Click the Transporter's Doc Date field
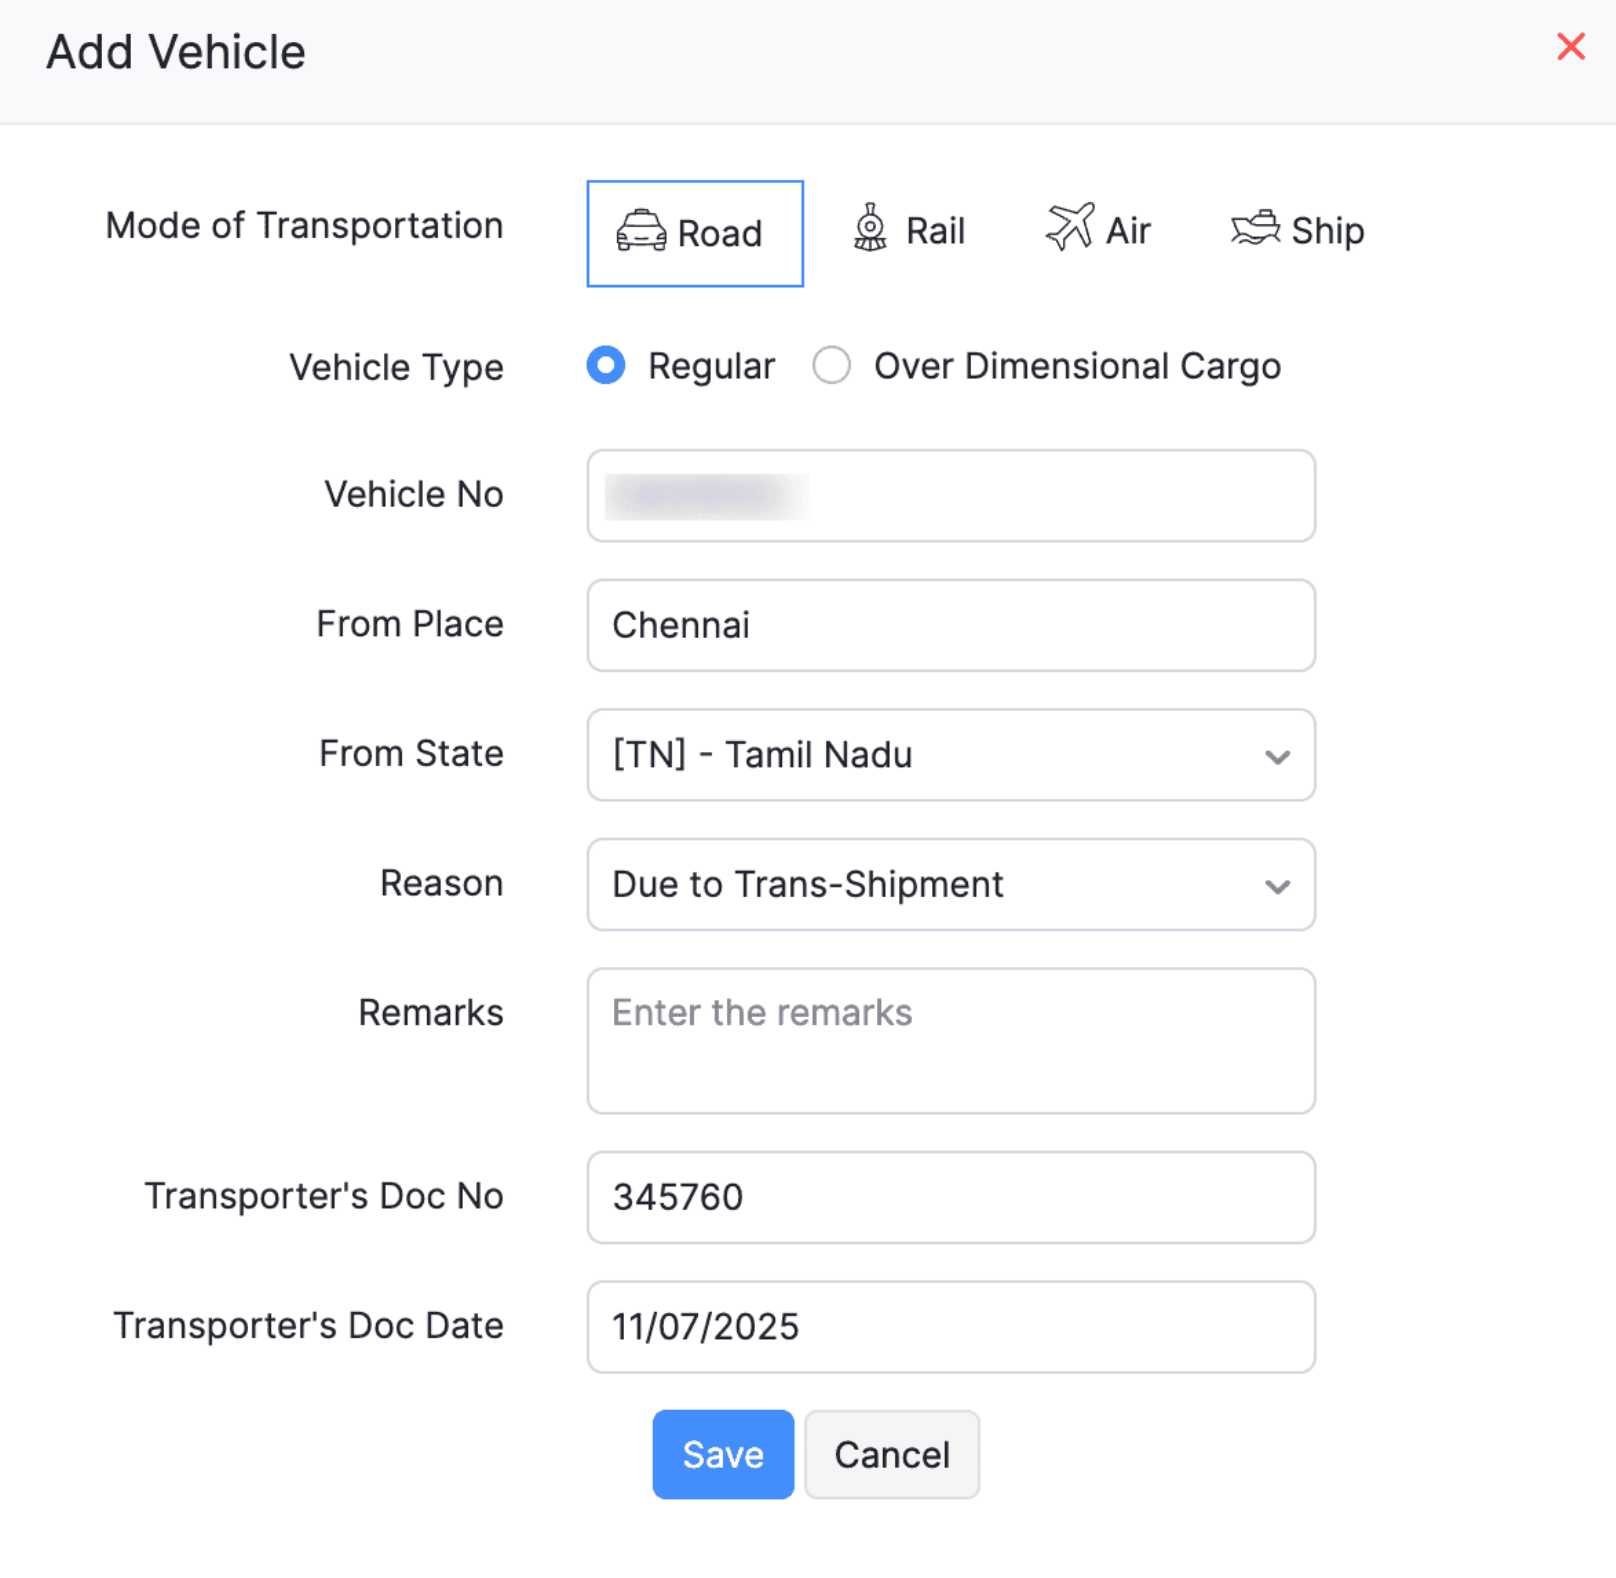This screenshot has height=1578, width=1616. [950, 1327]
